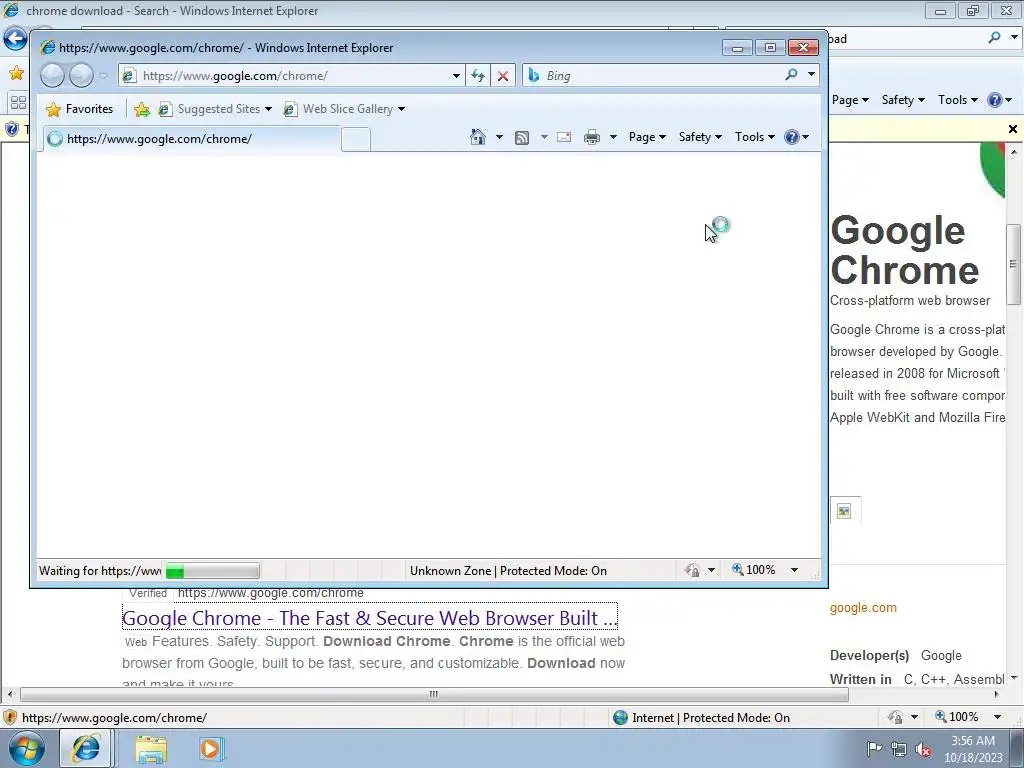The image size is (1024, 768).
Task: Click the Back button in front window
Action: [52, 76]
